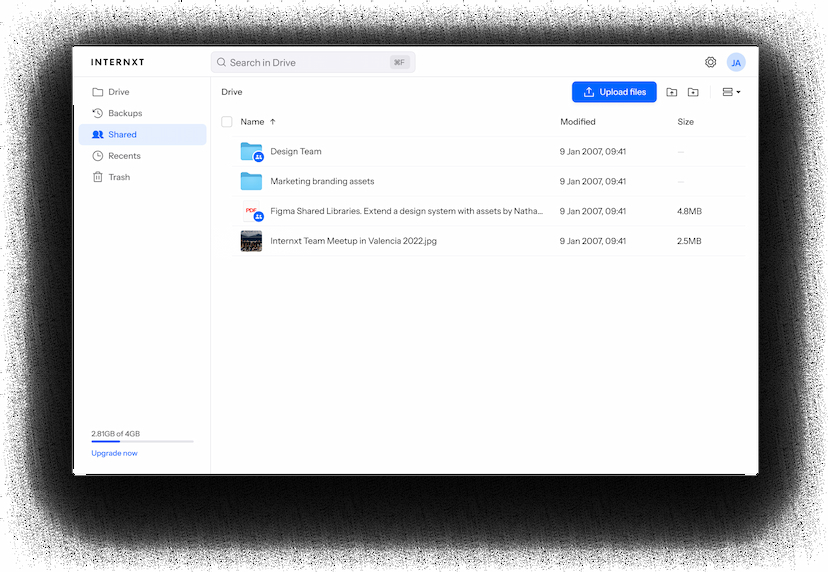Open the Design Team shared folder icon
The image size is (828, 572).
point(251,152)
